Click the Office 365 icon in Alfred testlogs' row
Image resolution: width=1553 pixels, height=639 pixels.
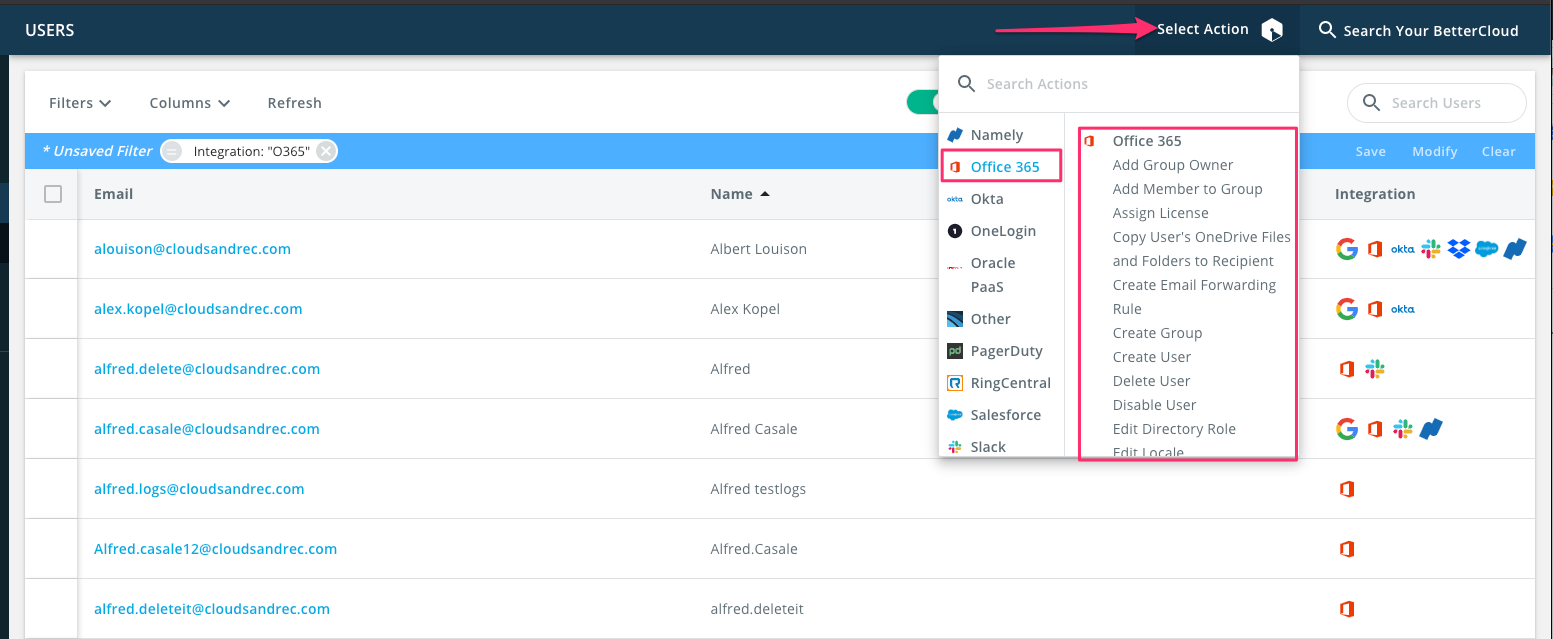coord(1347,489)
